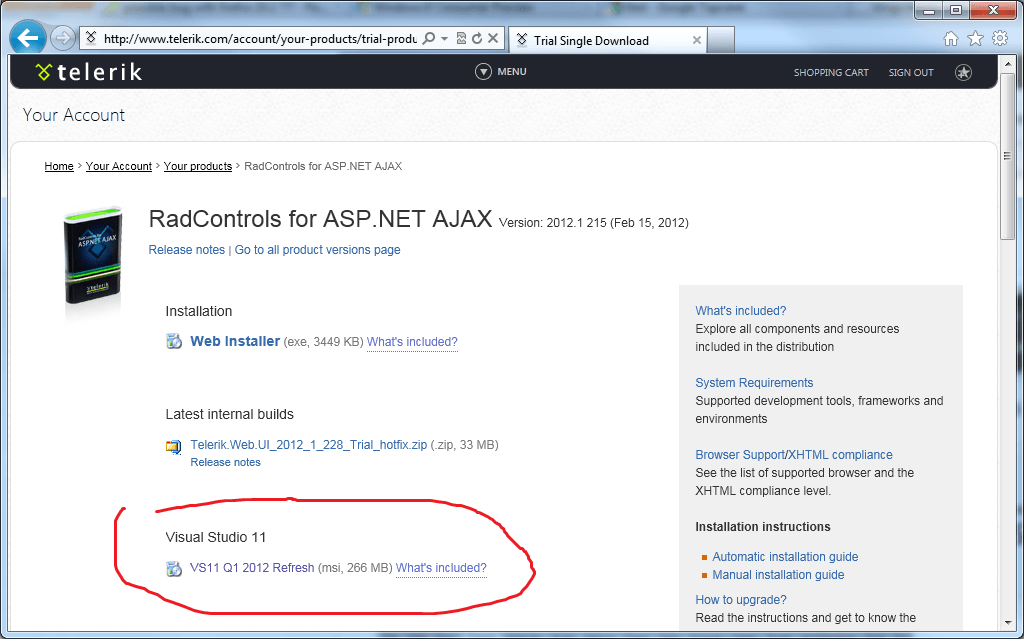Click the hotfix zip file icon

pyautogui.click(x=174, y=446)
